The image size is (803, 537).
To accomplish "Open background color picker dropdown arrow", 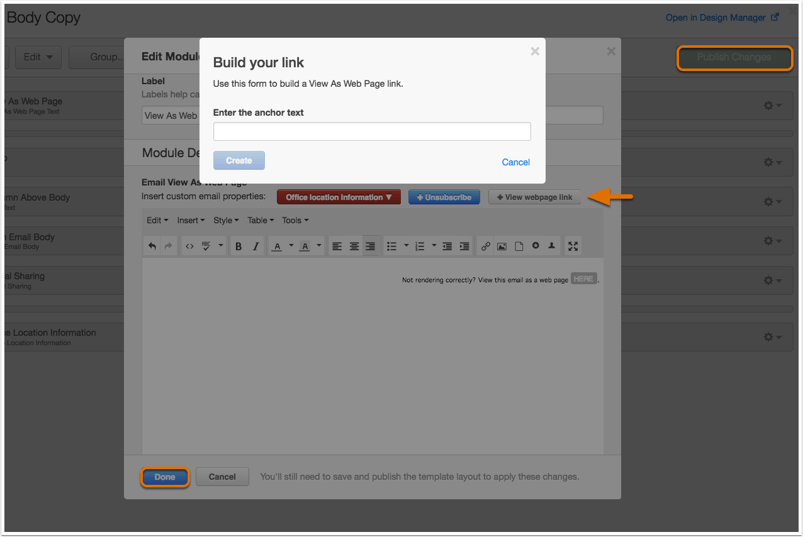I will point(319,246).
